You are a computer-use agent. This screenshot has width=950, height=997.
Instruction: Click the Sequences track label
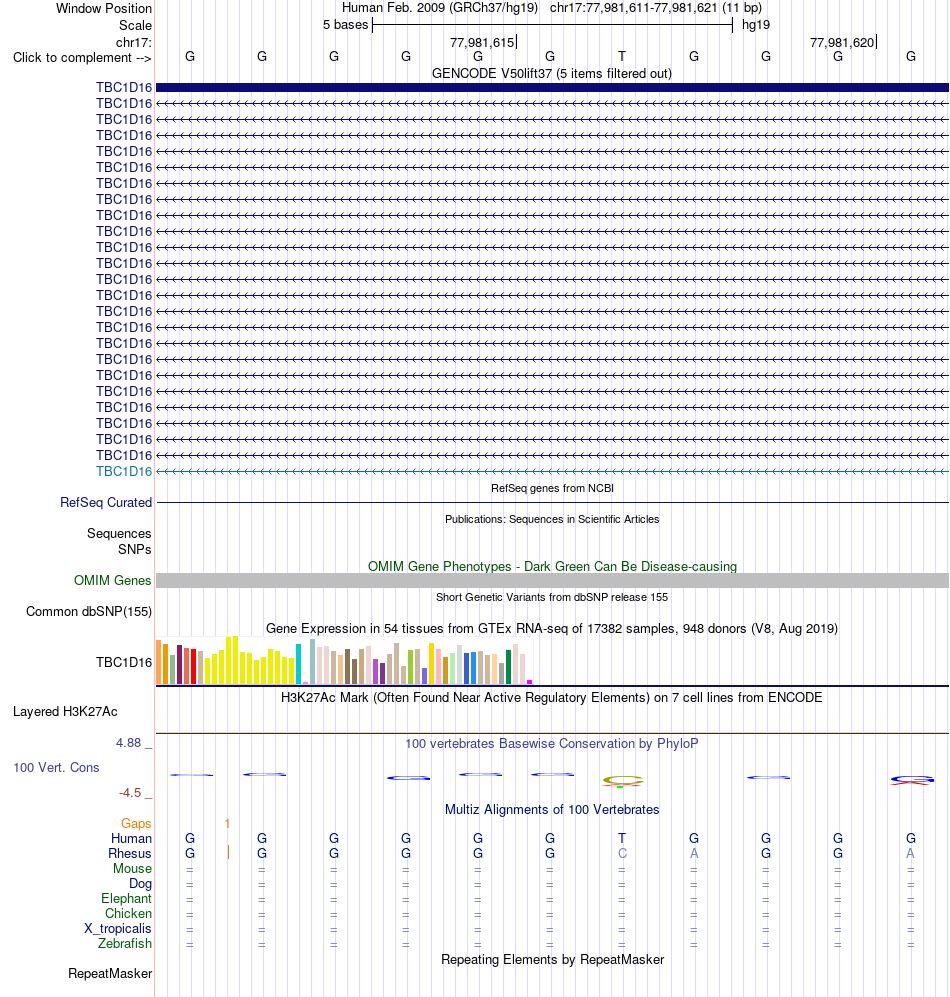click(119, 533)
